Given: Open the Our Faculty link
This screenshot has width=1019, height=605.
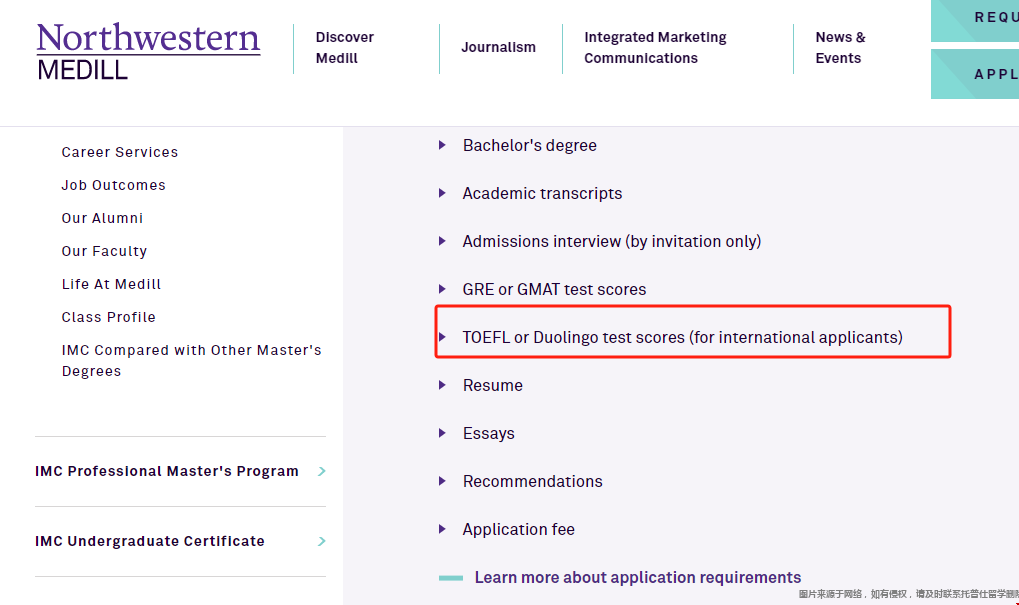Looking at the screenshot, I should click(104, 251).
